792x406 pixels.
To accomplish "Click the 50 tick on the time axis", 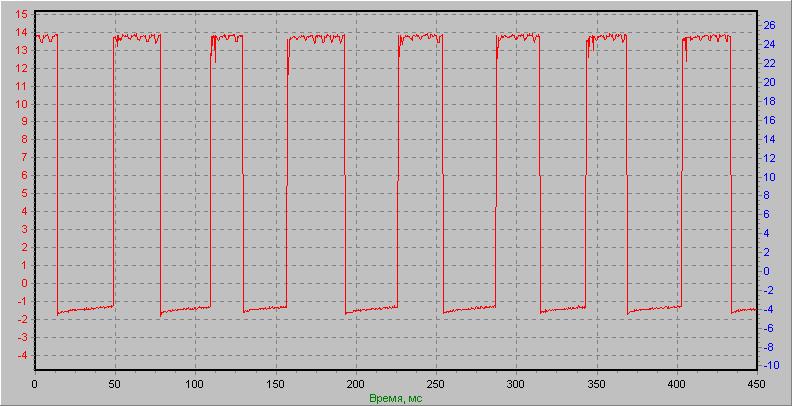I will point(115,384).
